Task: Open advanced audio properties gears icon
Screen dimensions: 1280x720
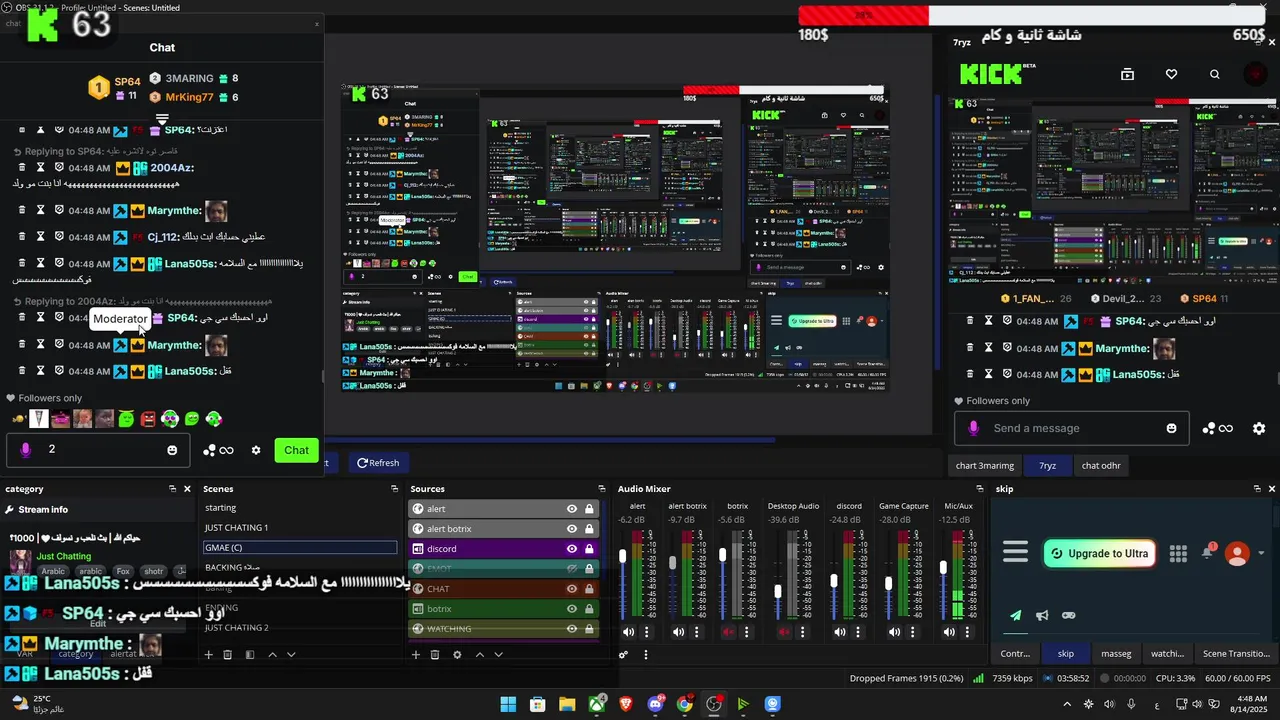Action: coord(623,655)
